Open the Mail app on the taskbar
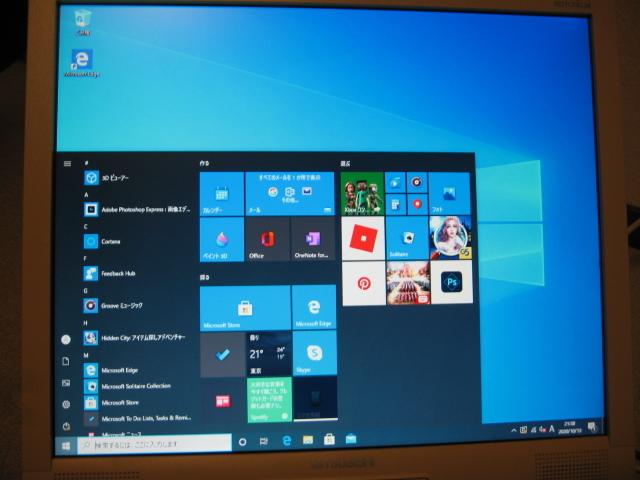The image size is (640, 480). [351, 439]
